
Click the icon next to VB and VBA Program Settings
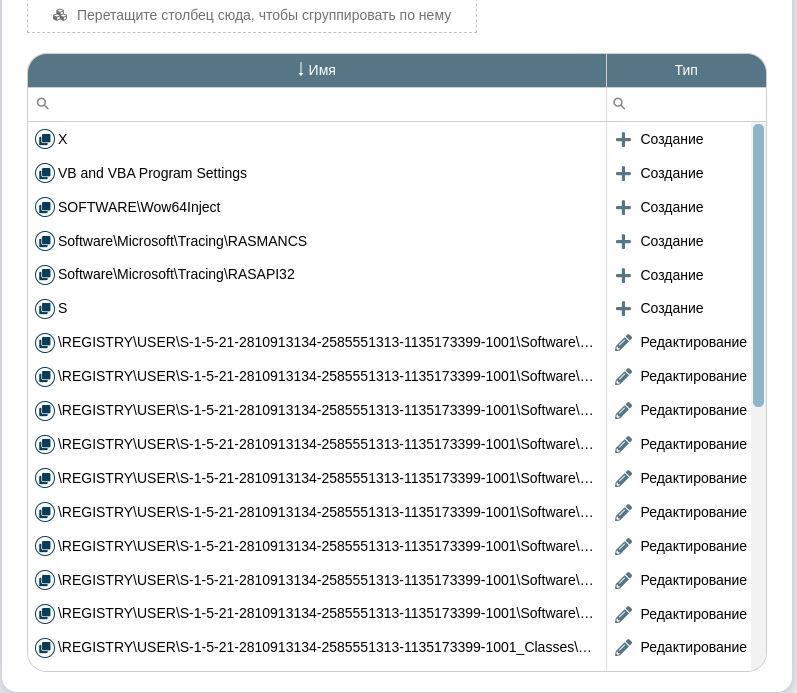(44, 173)
